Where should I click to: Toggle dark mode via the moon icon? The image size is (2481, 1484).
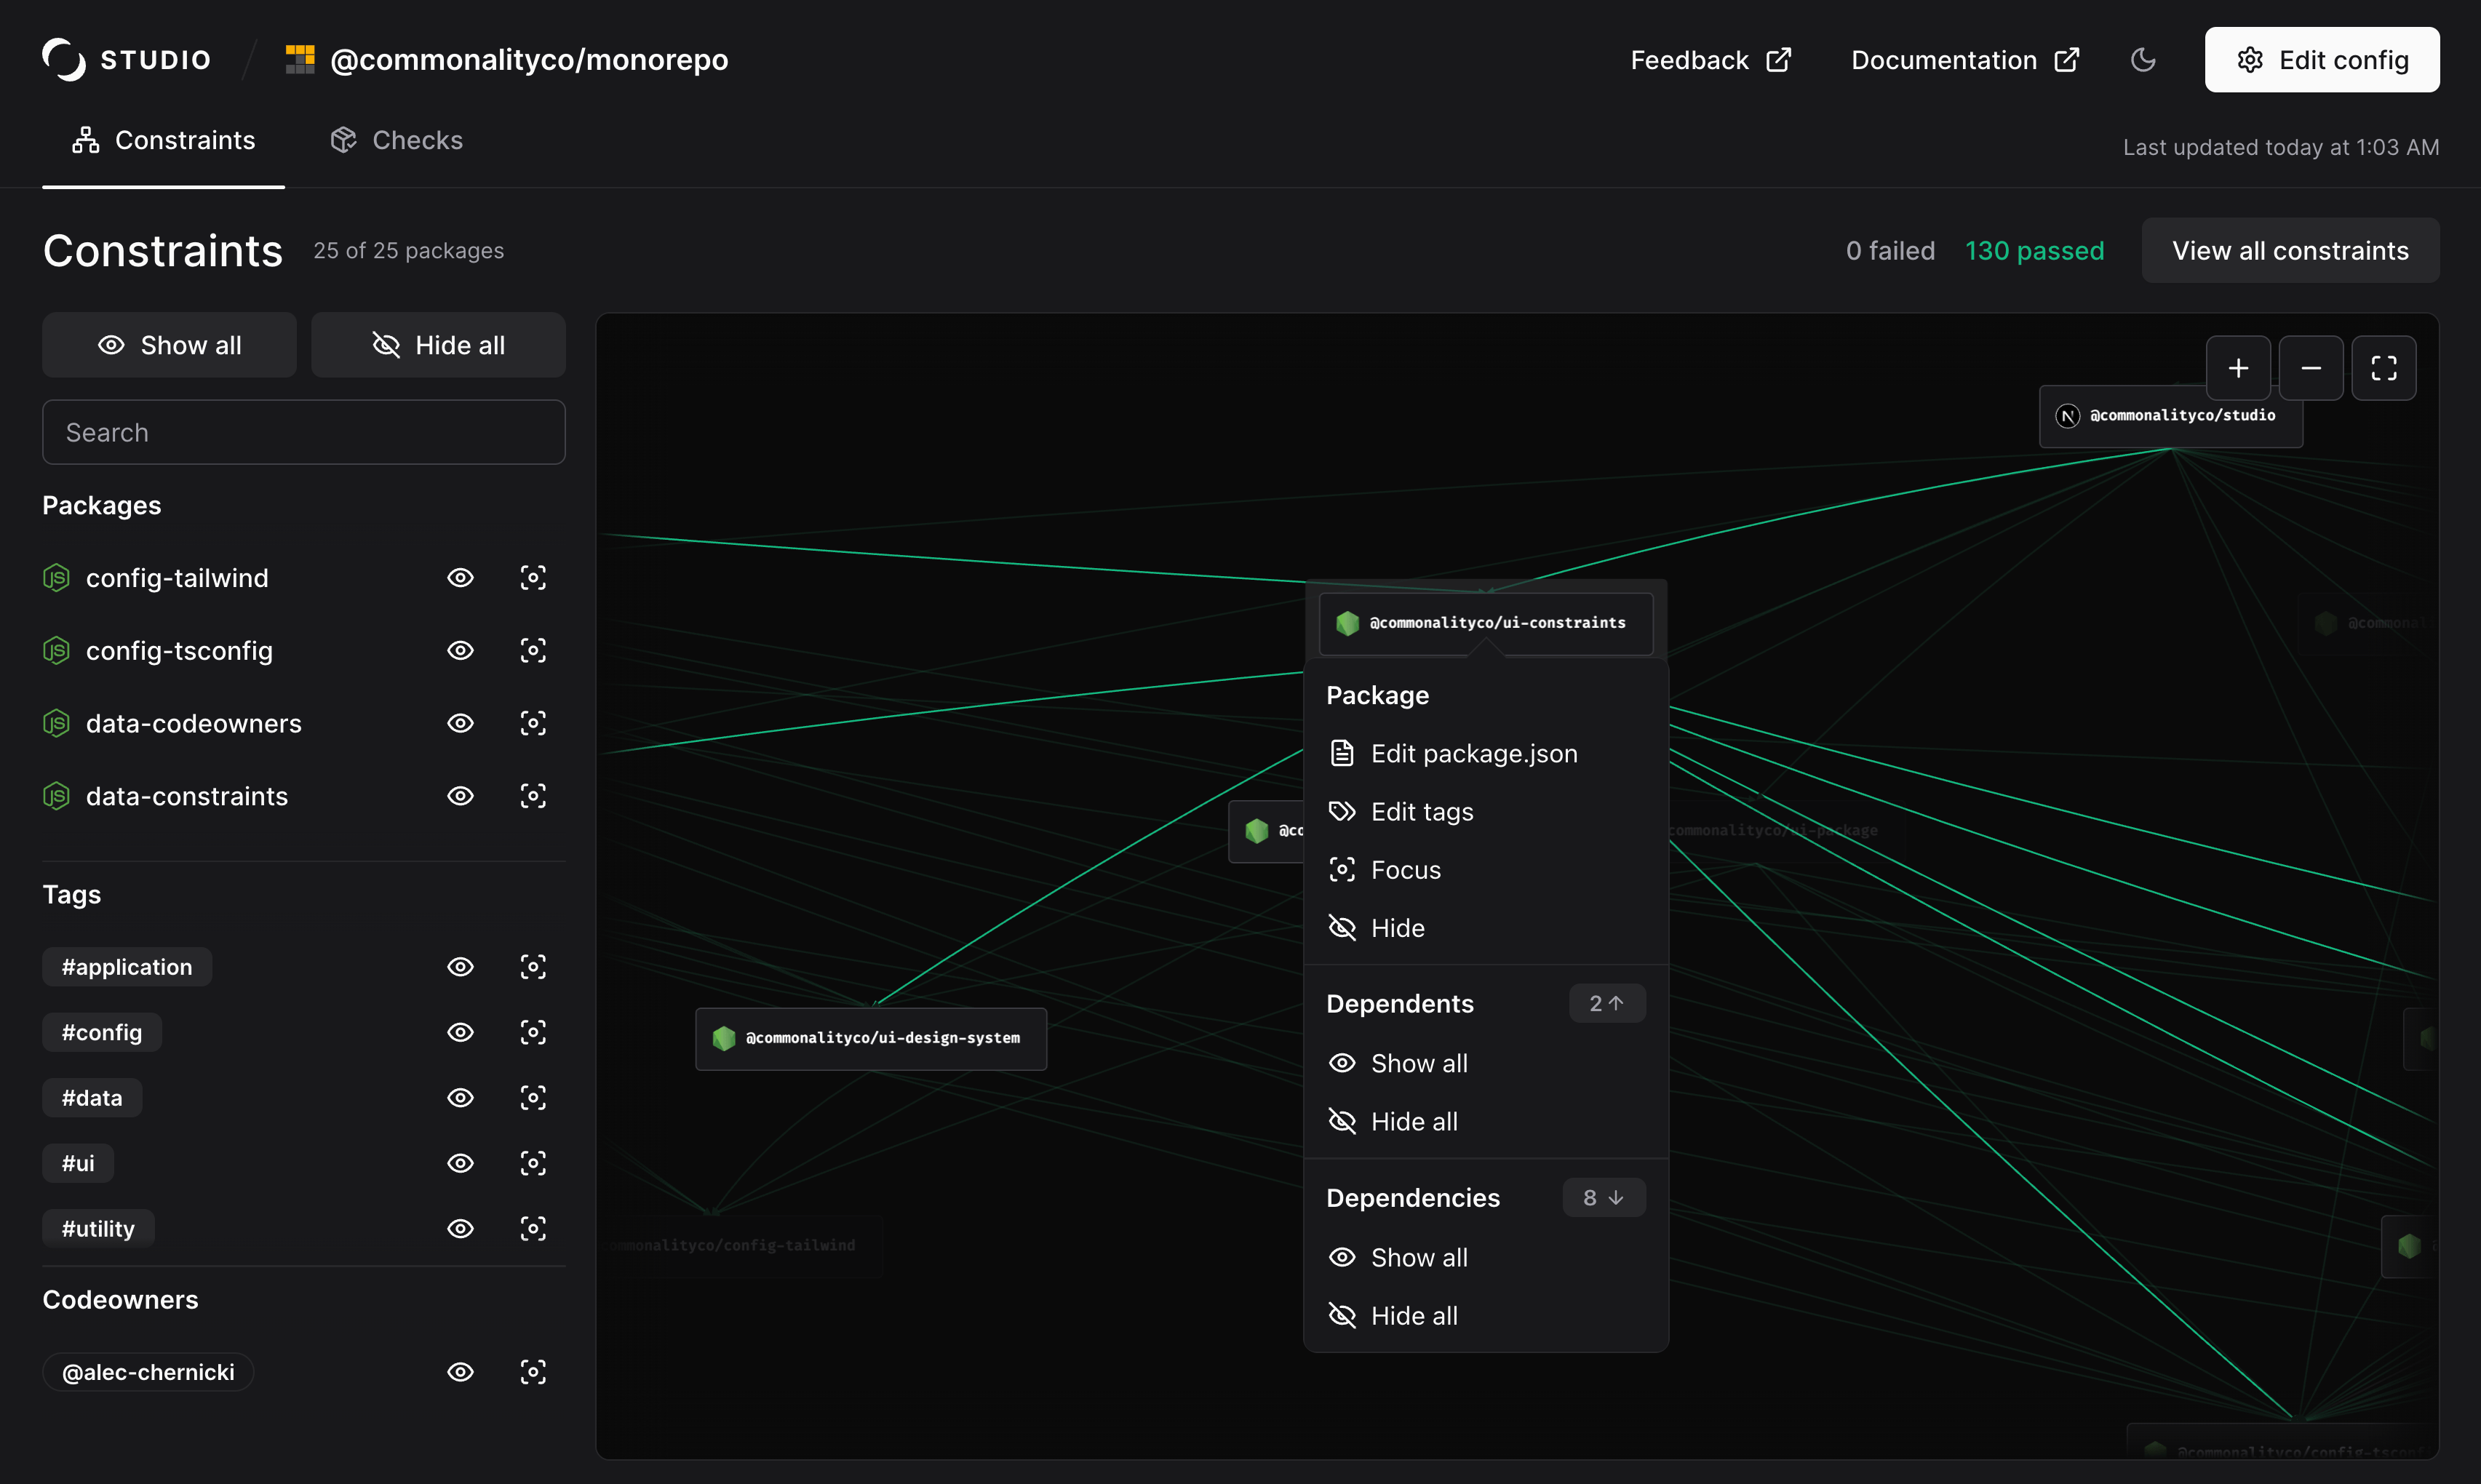tap(2143, 60)
